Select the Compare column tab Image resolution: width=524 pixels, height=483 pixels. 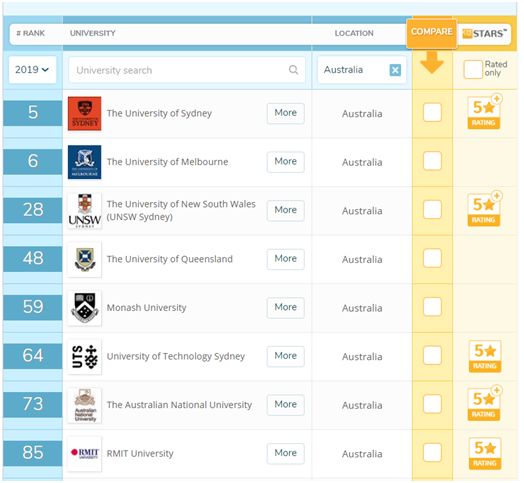click(x=431, y=32)
